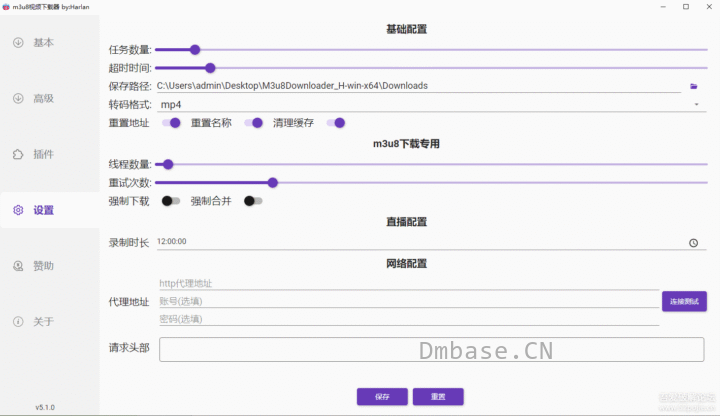Switch to the 高级 tab
This screenshot has width=720, height=416.
50,98
